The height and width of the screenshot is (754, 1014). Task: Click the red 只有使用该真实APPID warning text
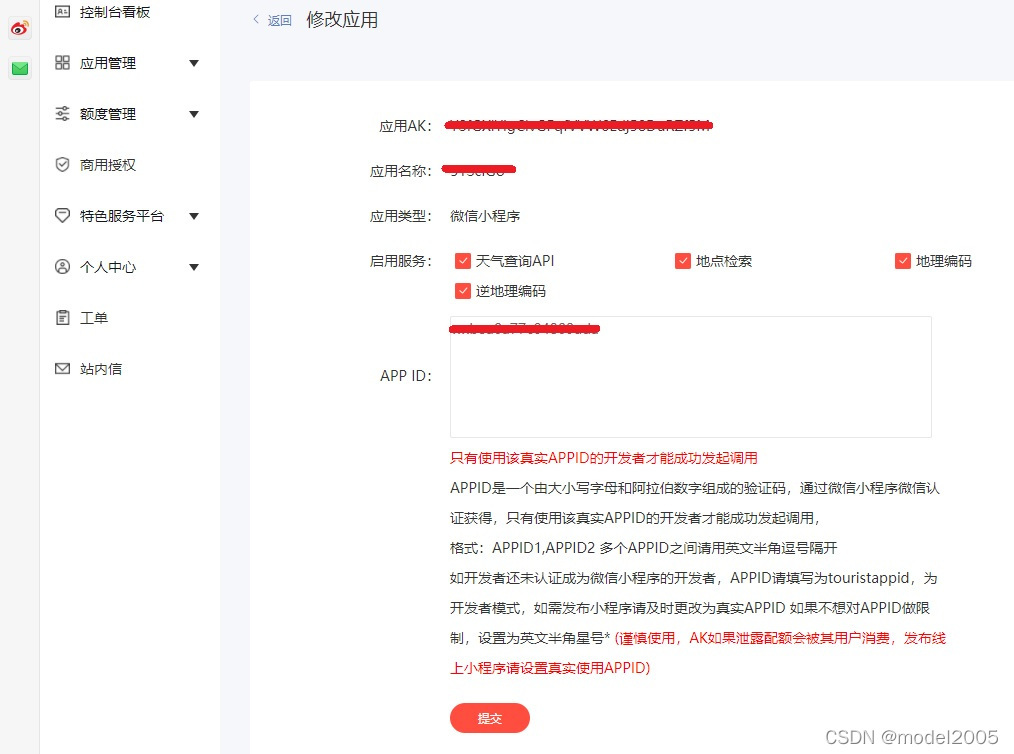[603, 458]
